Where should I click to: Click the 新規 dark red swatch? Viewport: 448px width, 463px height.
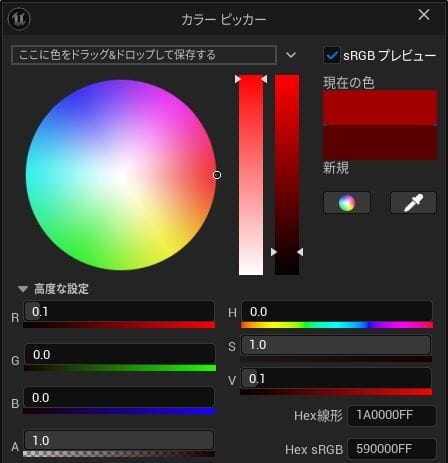click(x=380, y=142)
